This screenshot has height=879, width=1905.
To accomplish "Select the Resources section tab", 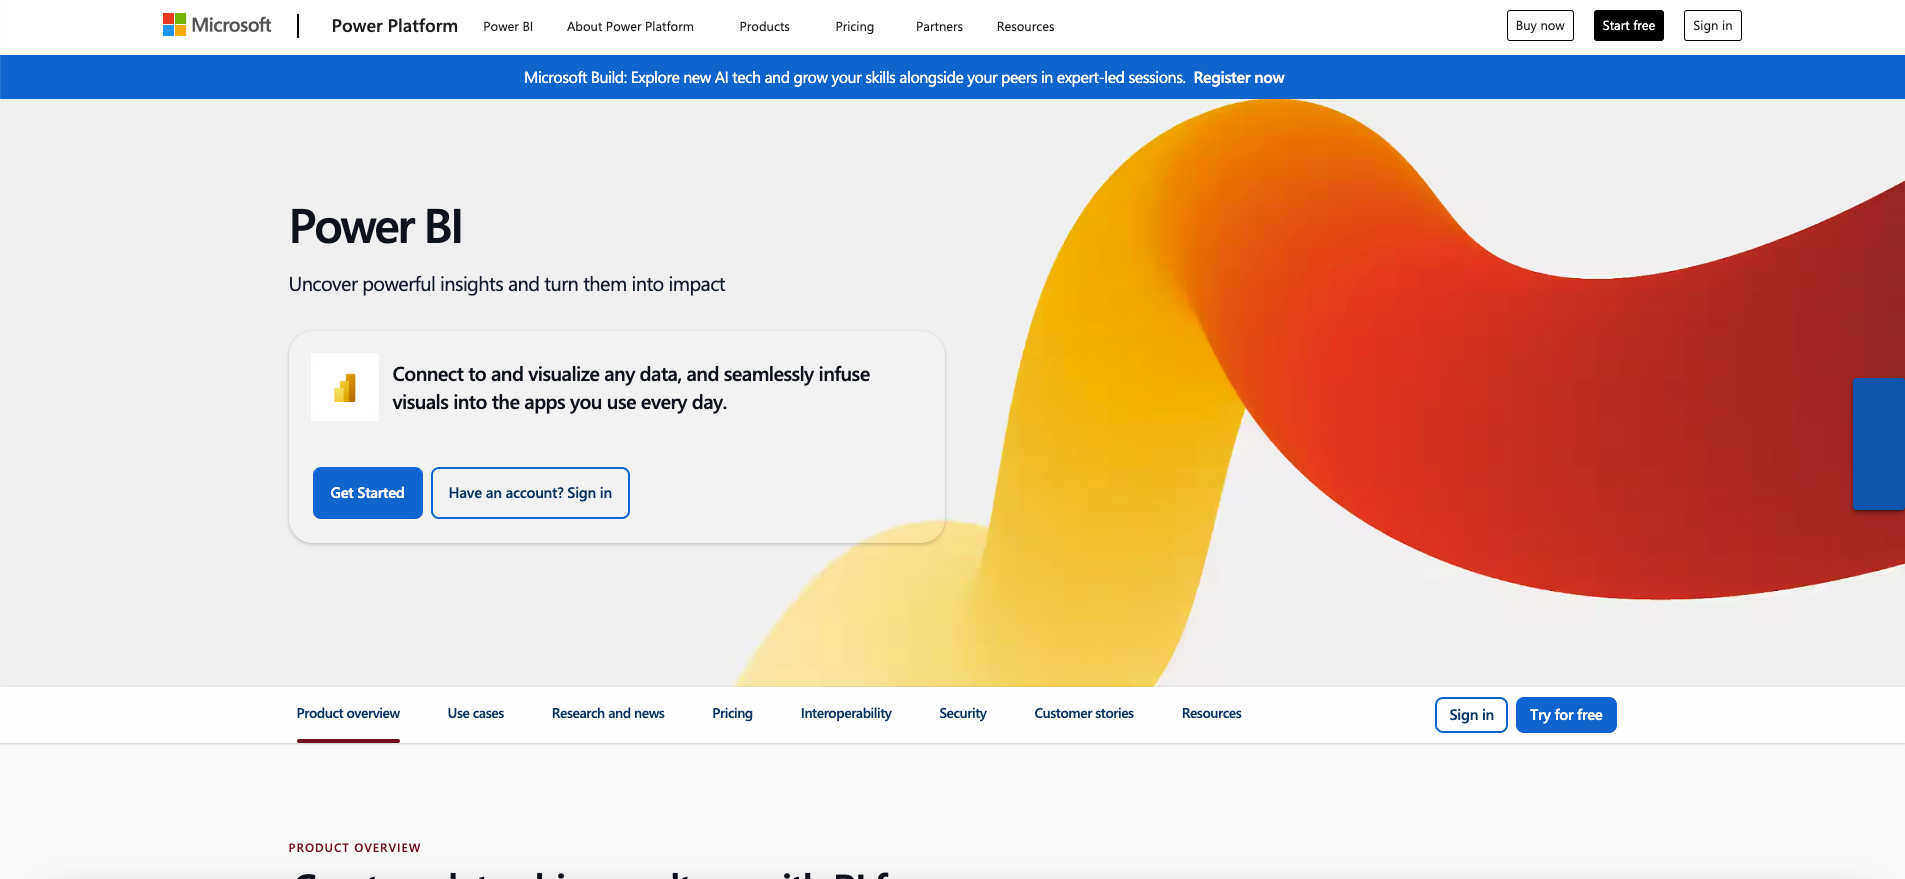I will click(x=1211, y=714).
